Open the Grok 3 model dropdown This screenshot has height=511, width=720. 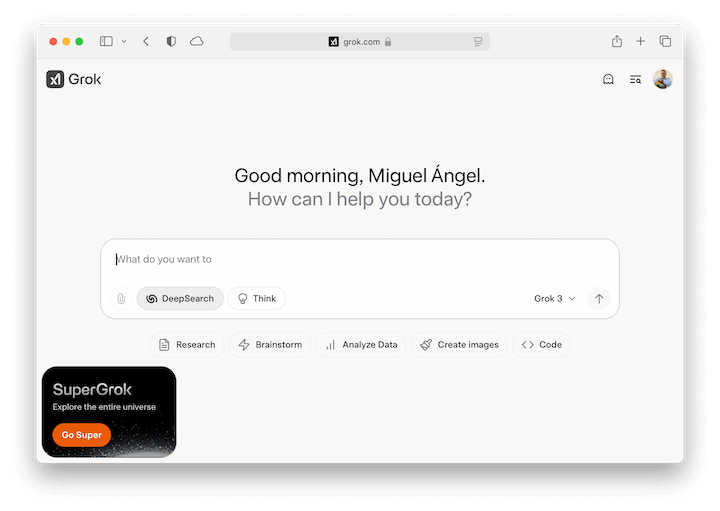[x=554, y=298]
